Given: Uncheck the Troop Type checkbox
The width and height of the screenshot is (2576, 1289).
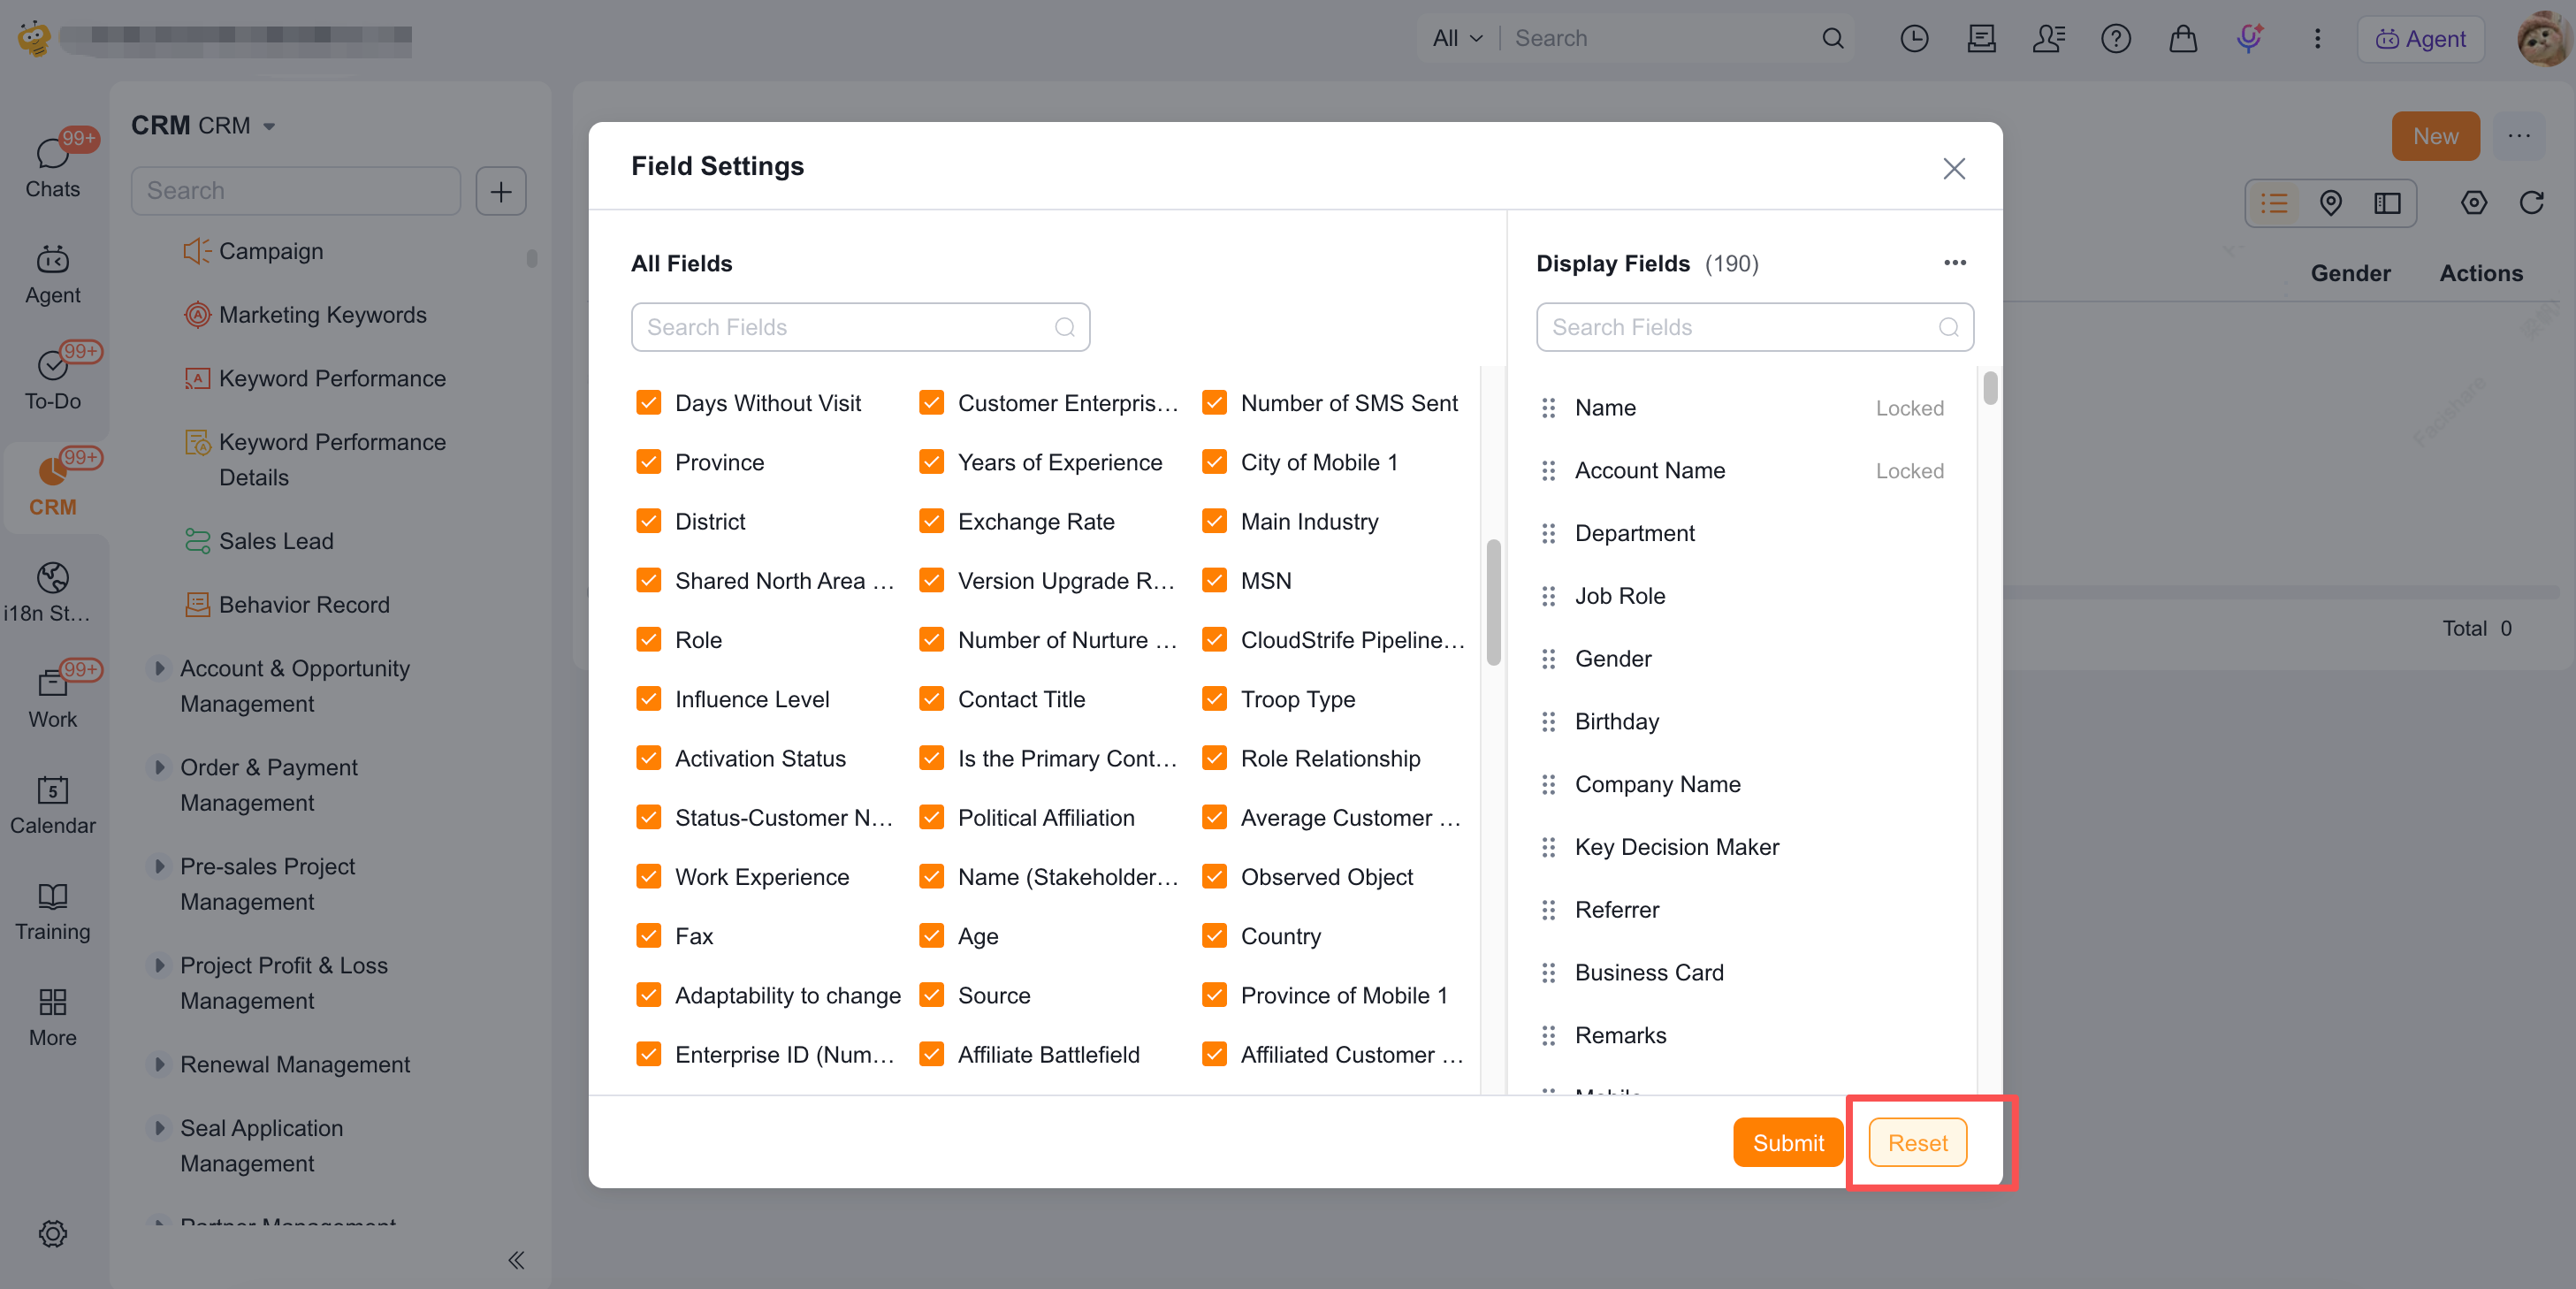Looking at the screenshot, I should point(1214,699).
